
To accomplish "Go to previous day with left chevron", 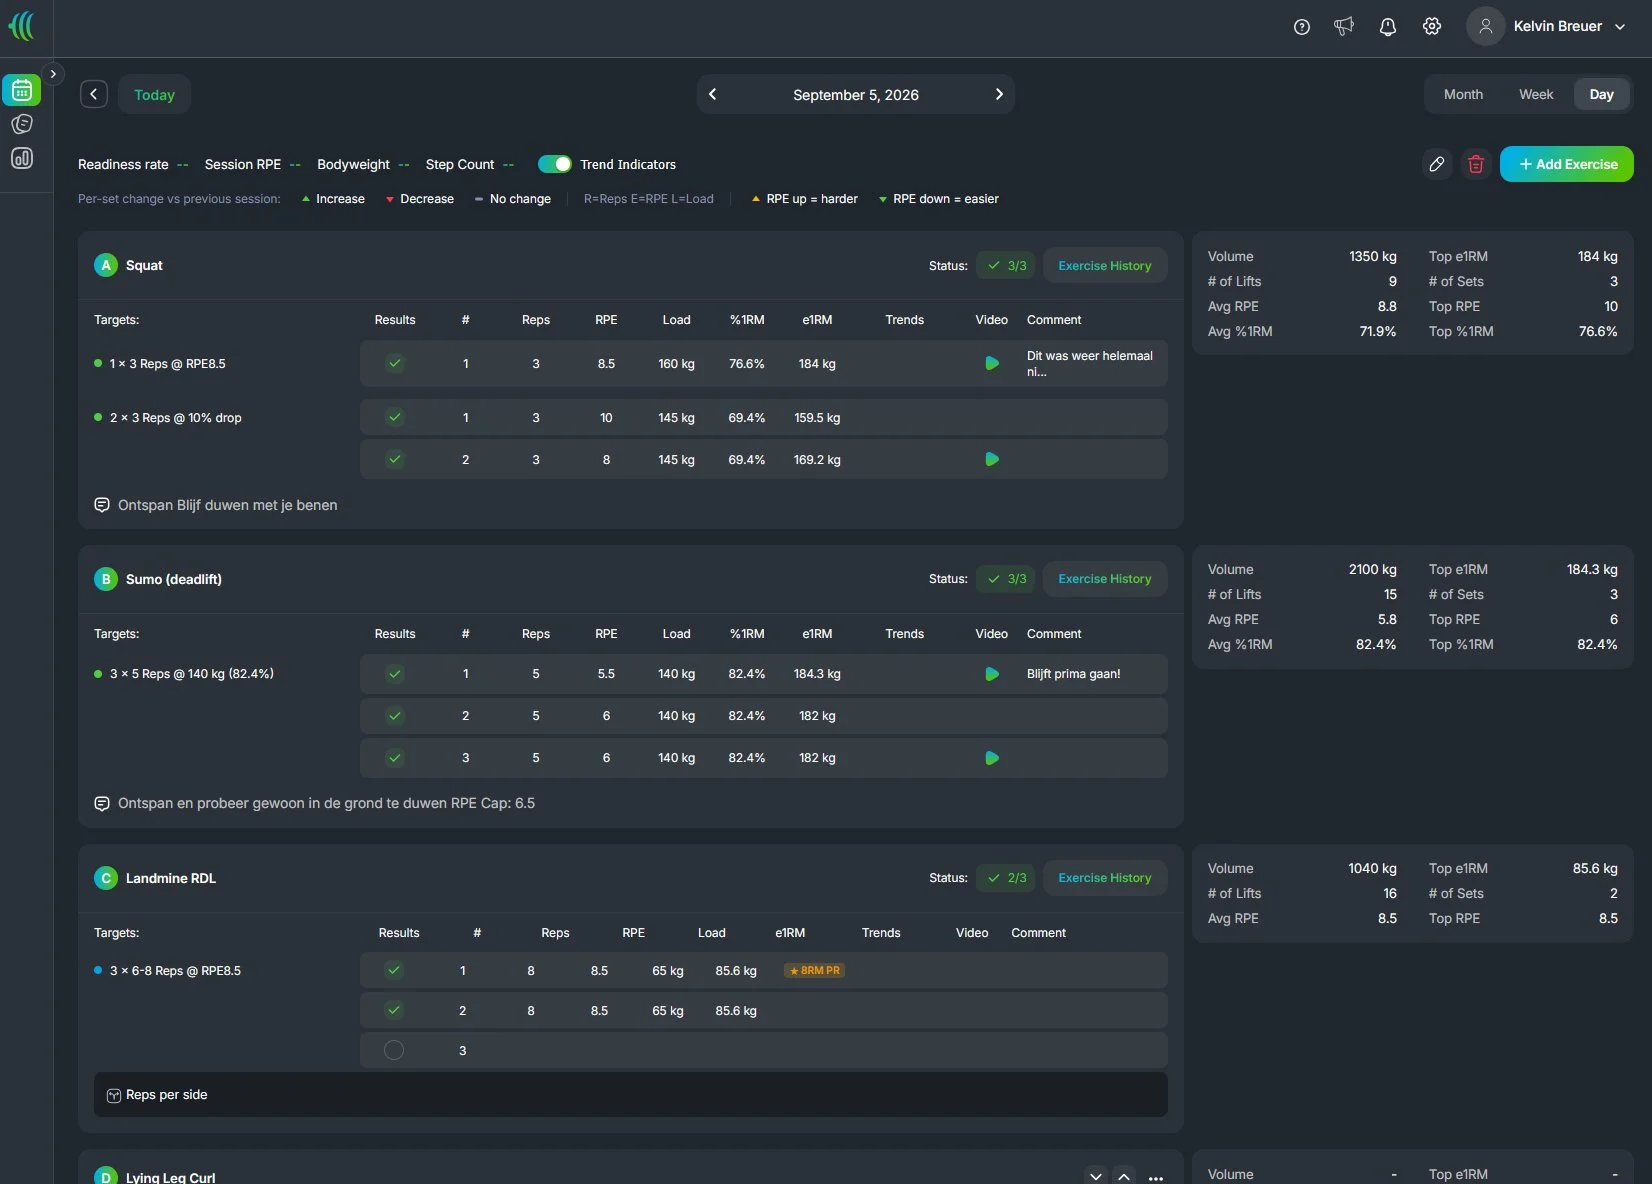I will point(713,94).
